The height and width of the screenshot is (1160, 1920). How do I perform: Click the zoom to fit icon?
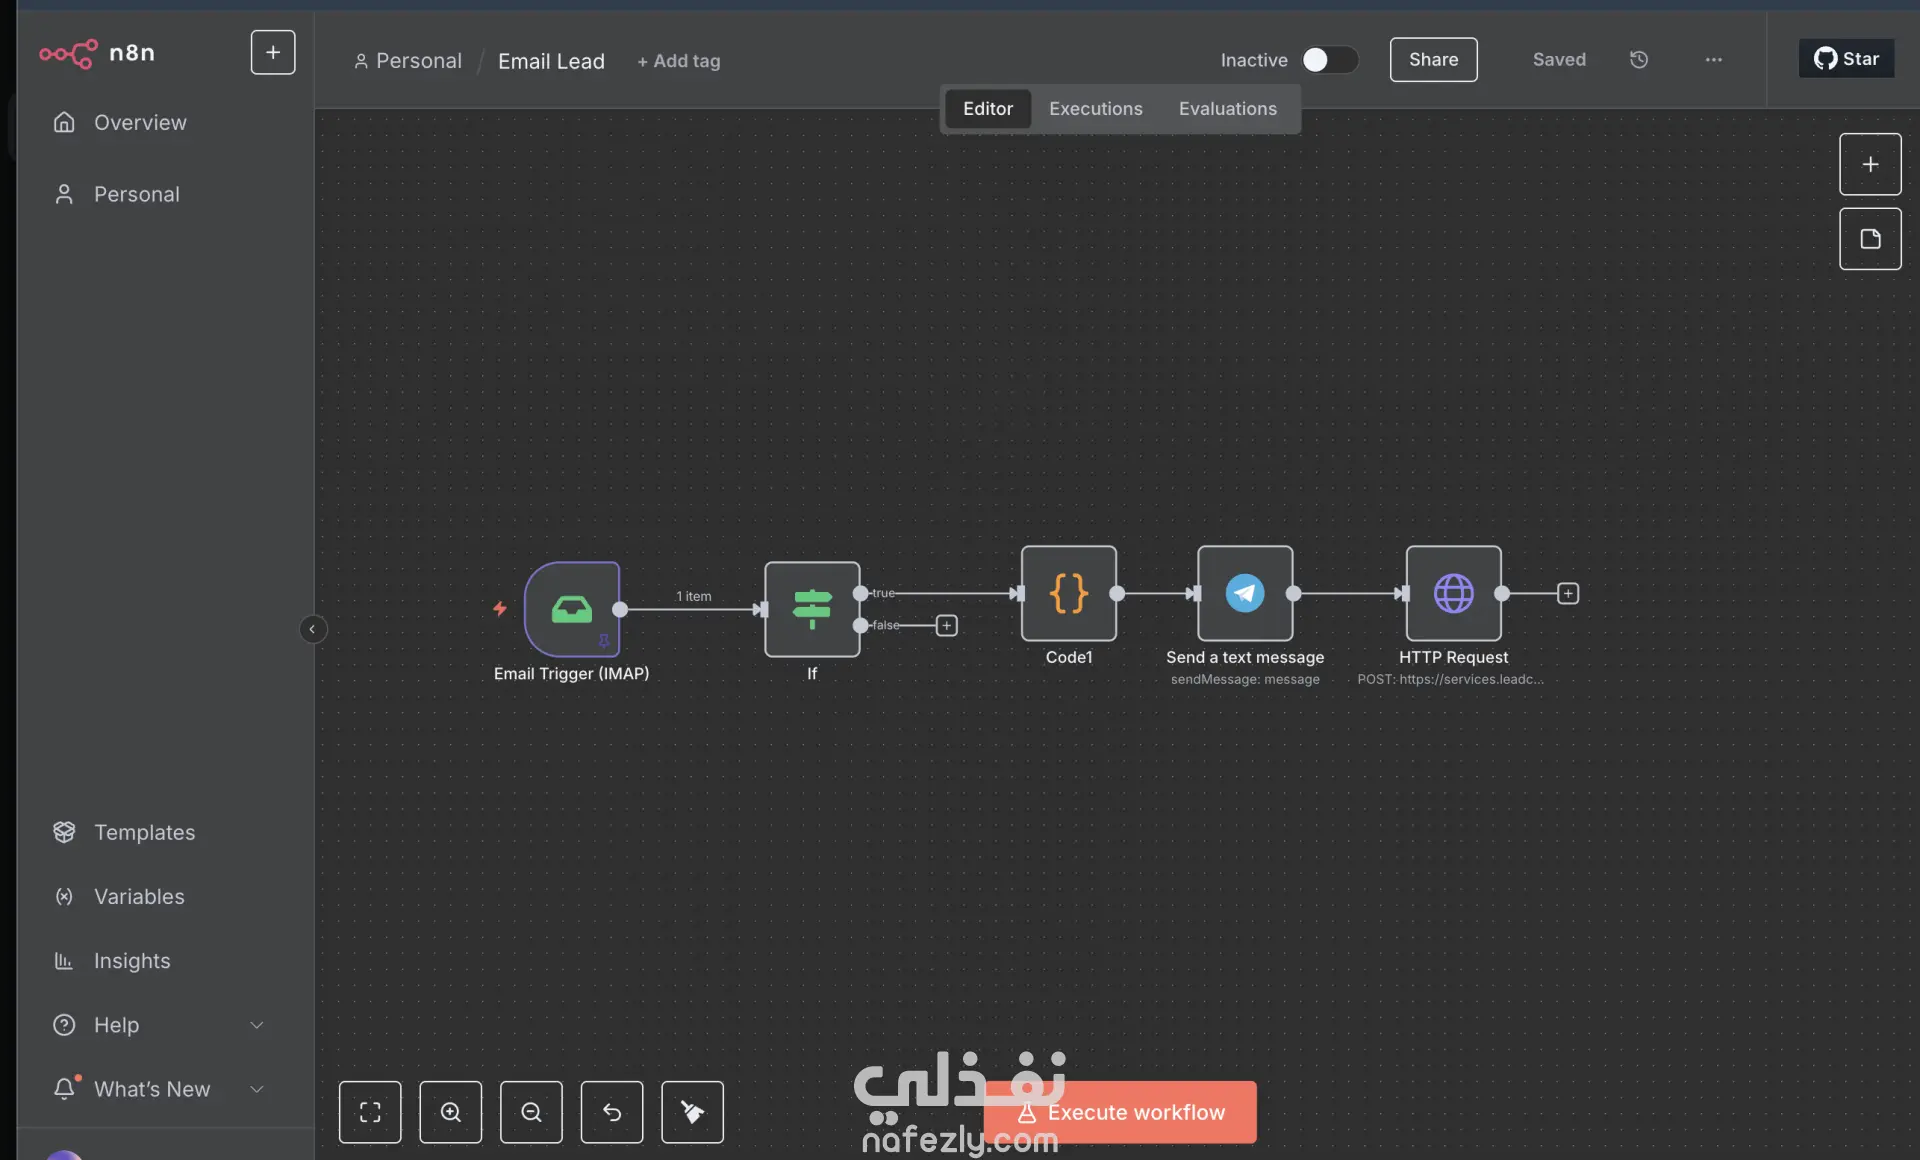click(x=370, y=1112)
